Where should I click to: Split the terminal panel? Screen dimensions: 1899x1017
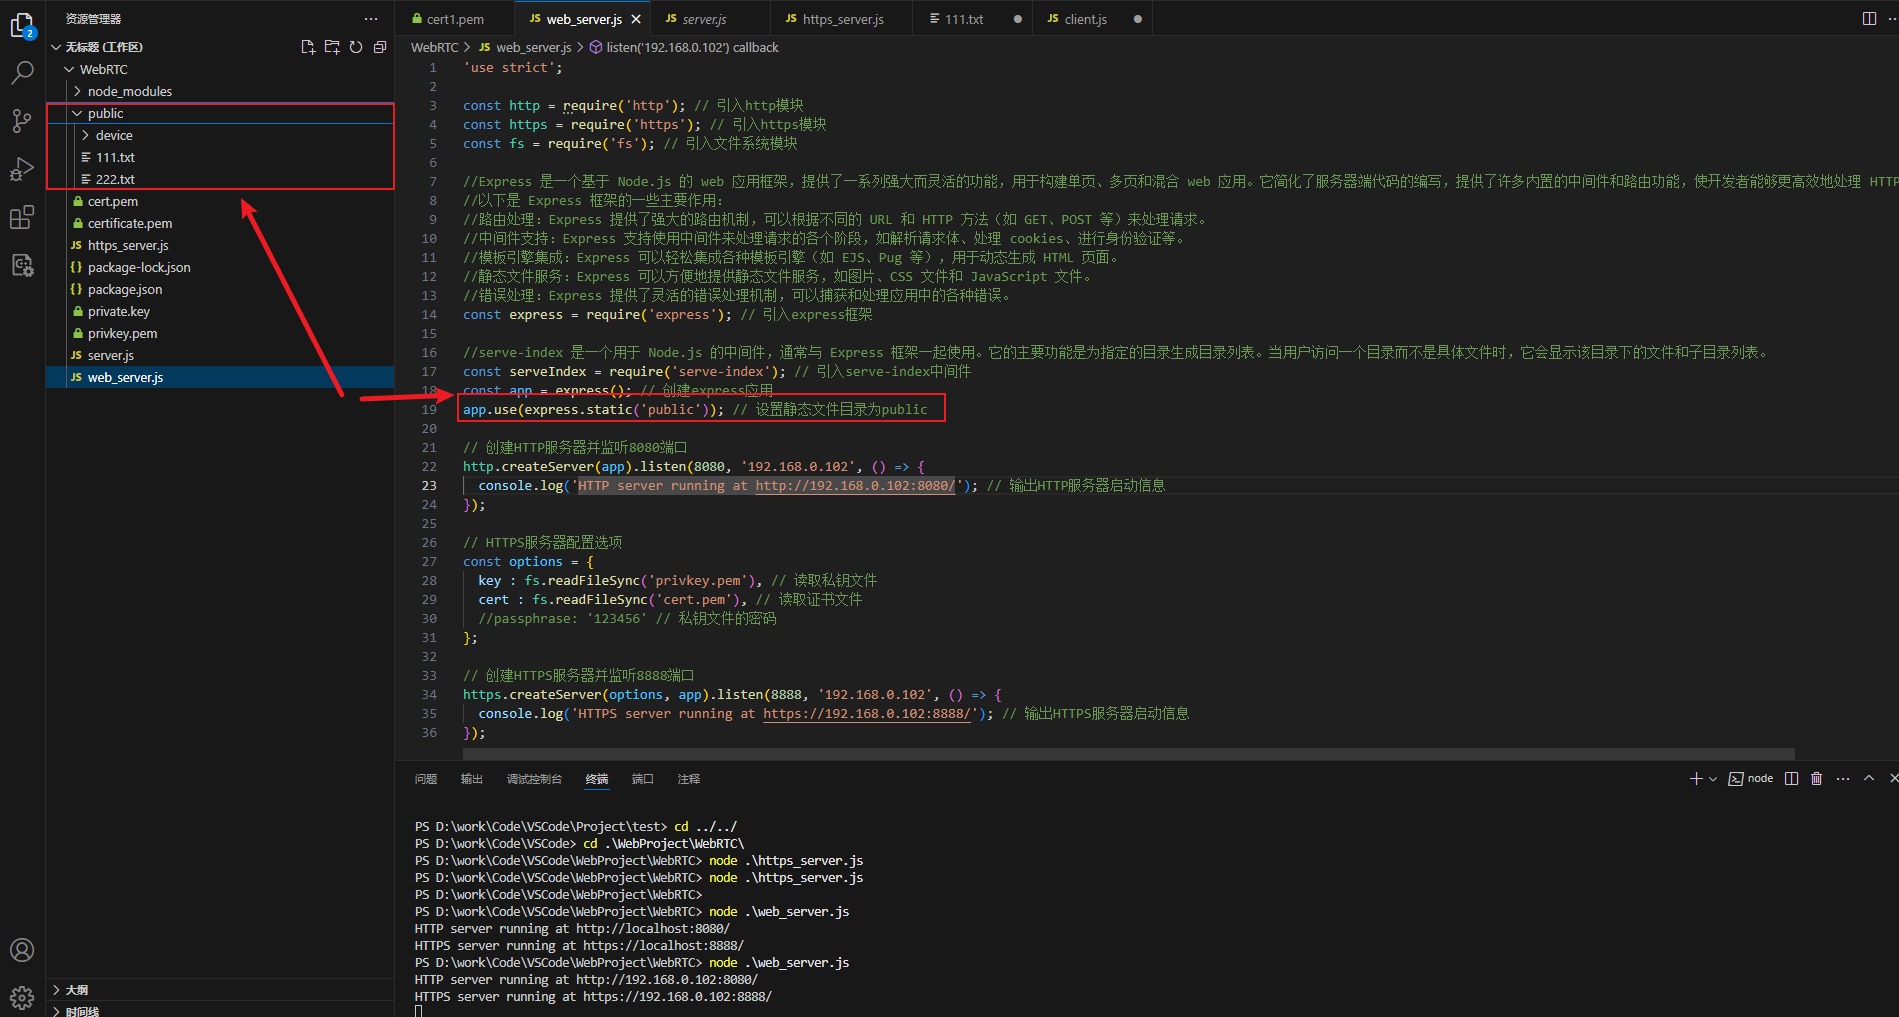pyautogui.click(x=1791, y=779)
